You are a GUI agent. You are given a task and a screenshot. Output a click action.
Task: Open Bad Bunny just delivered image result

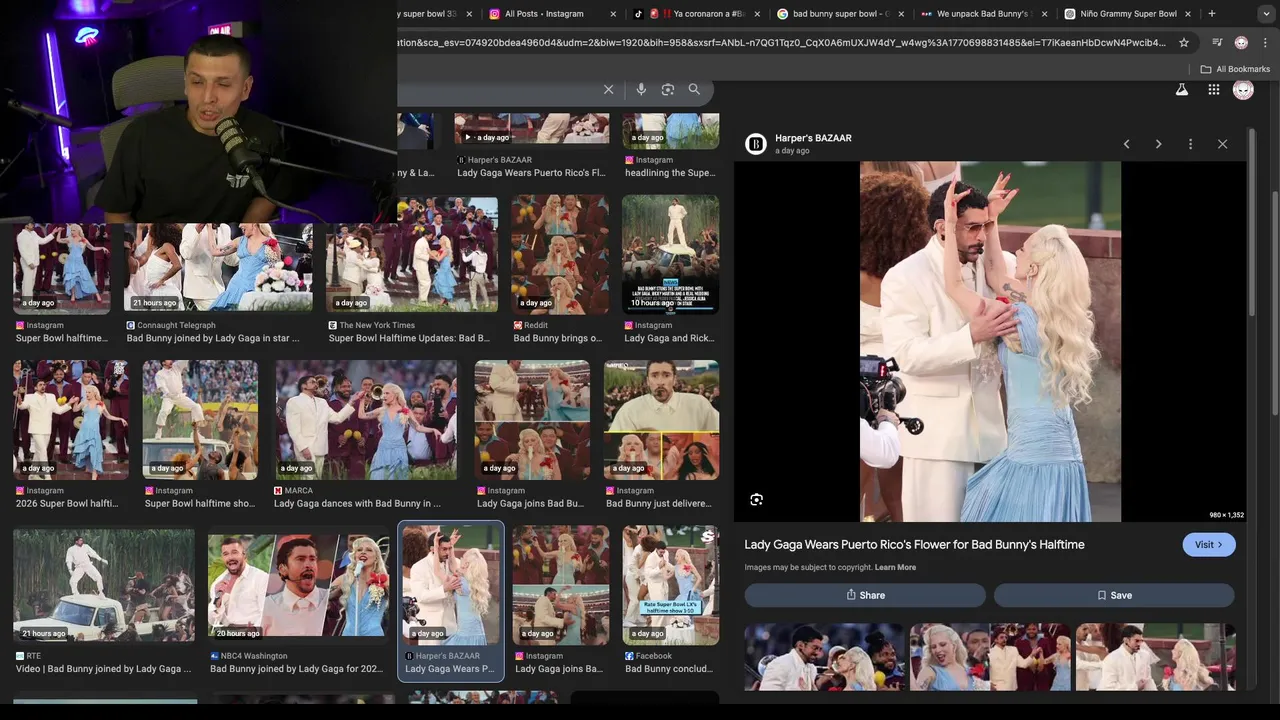pyautogui.click(x=661, y=420)
